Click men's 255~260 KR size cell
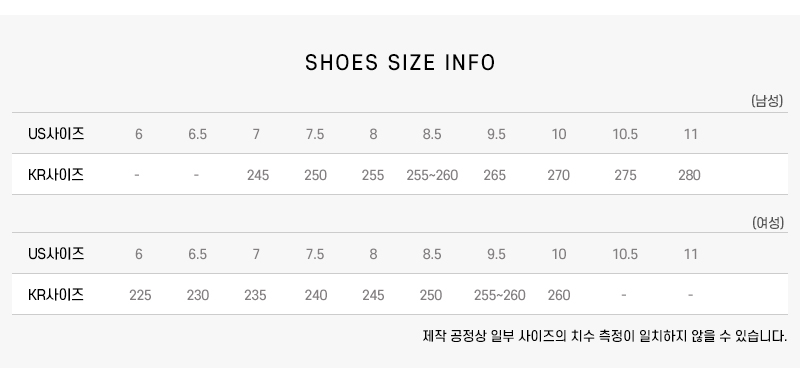800x368 pixels. [432, 175]
